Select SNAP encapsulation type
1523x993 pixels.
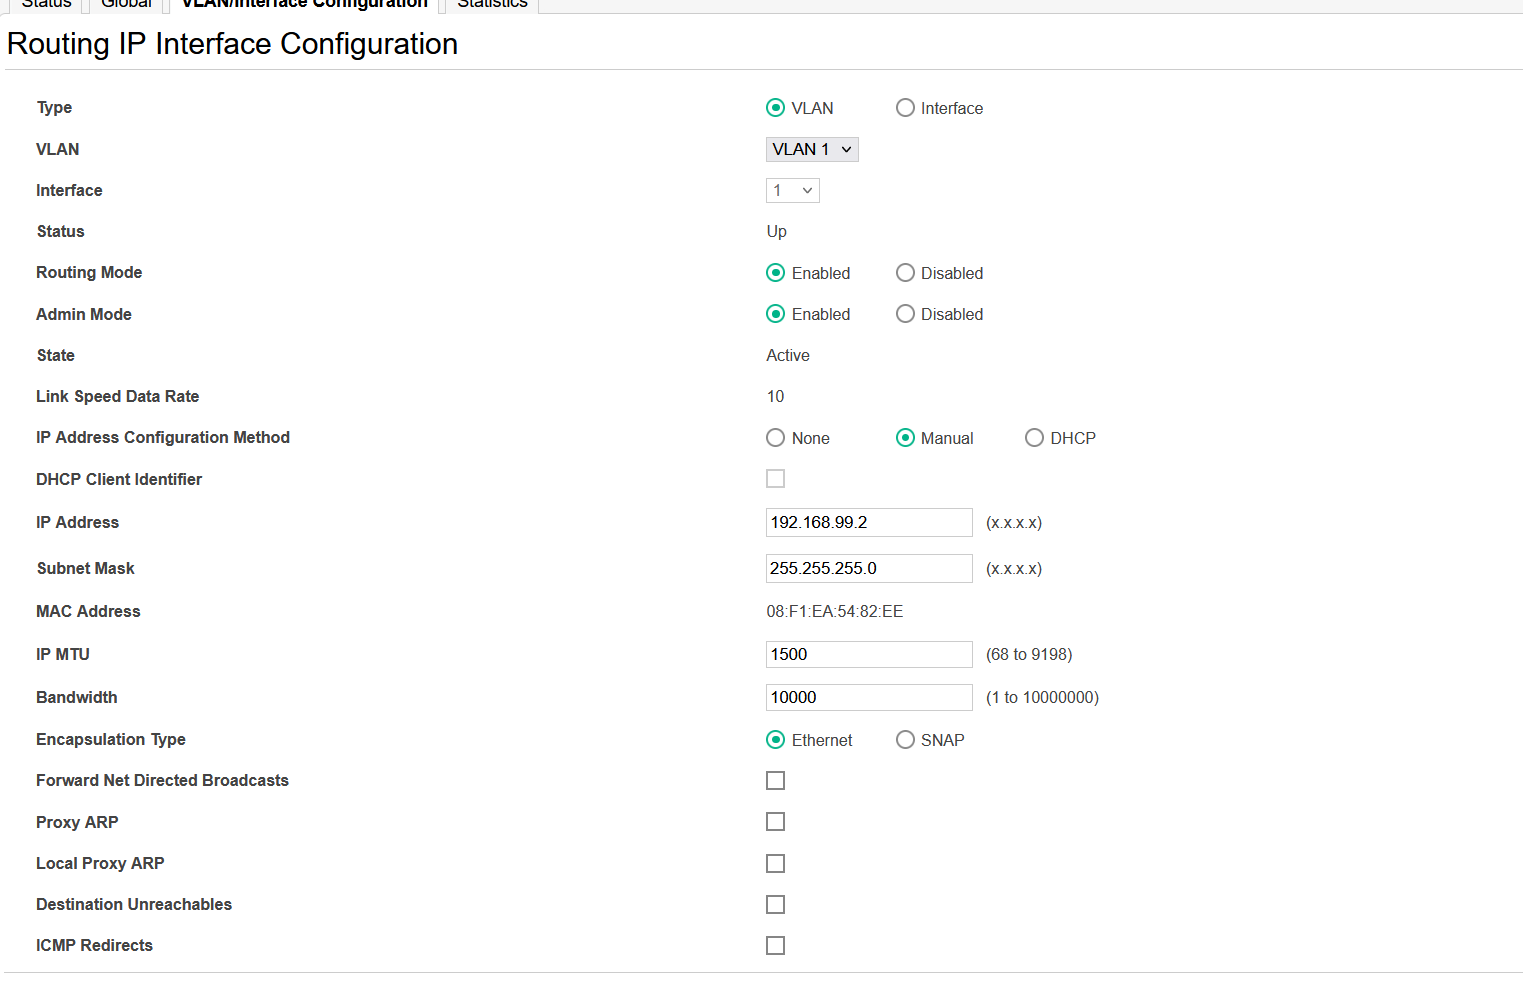pos(905,740)
